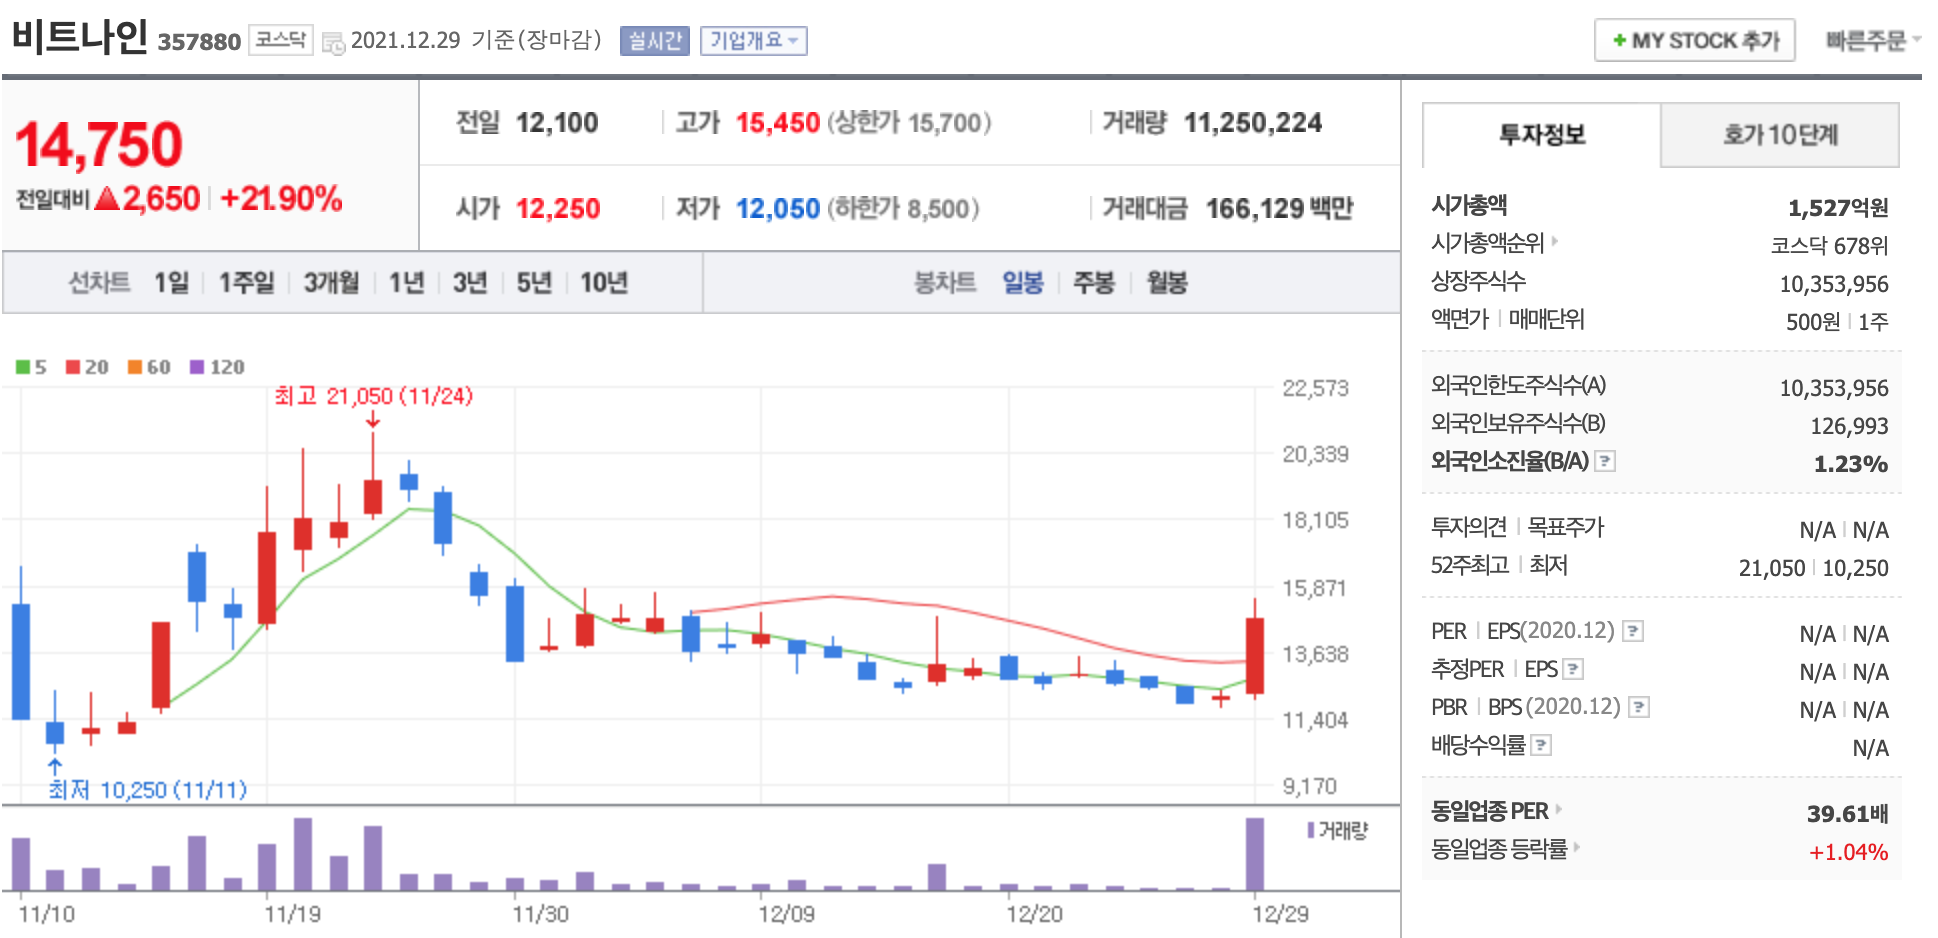Click the 액면가 value 500원
Viewport: 1938px width, 938px height.
1813,322
